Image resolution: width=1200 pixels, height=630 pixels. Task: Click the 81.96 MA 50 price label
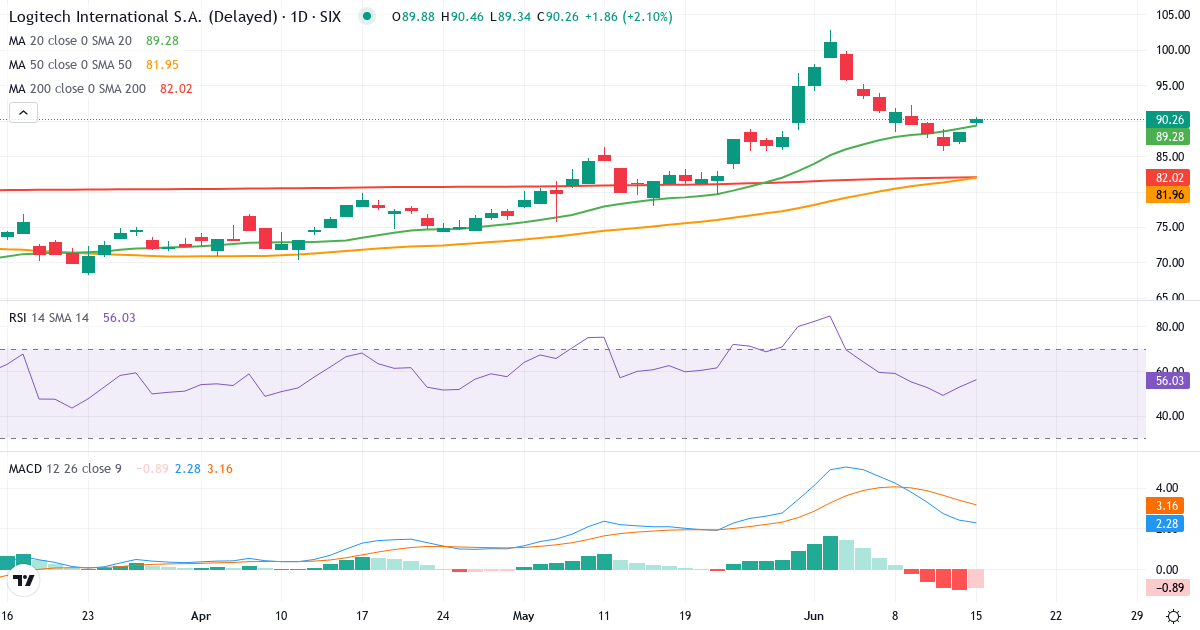coord(1167,195)
